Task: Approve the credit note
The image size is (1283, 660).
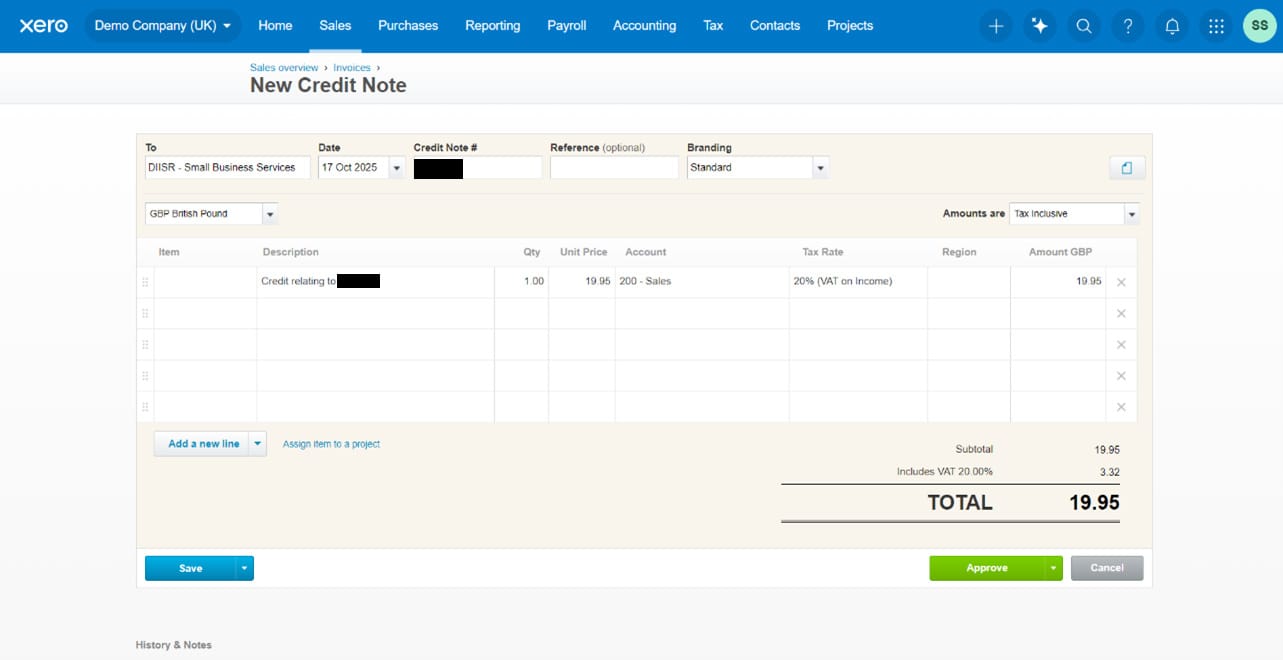Action: (985, 567)
